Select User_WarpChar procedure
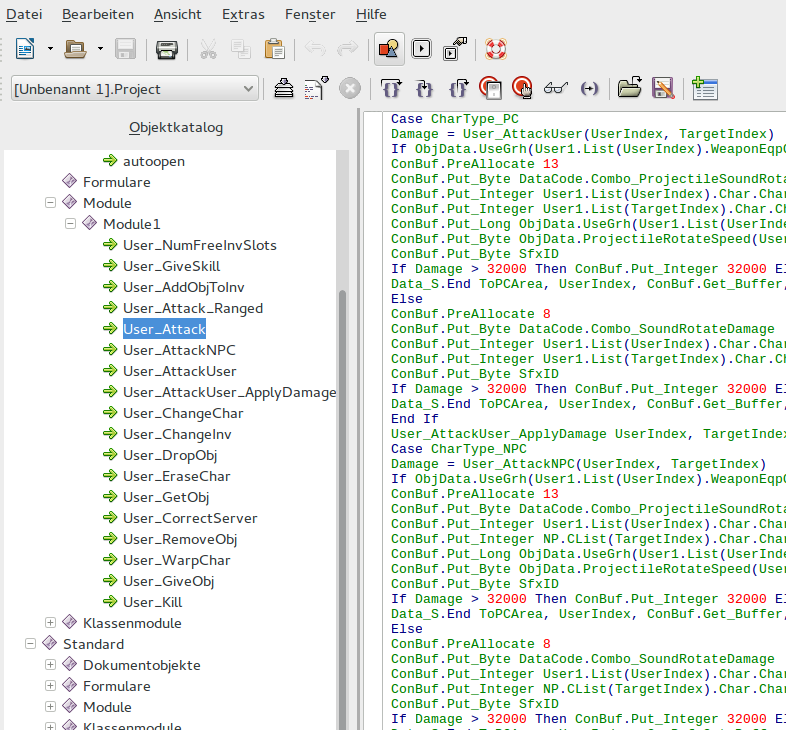786x730 pixels. click(x=177, y=560)
